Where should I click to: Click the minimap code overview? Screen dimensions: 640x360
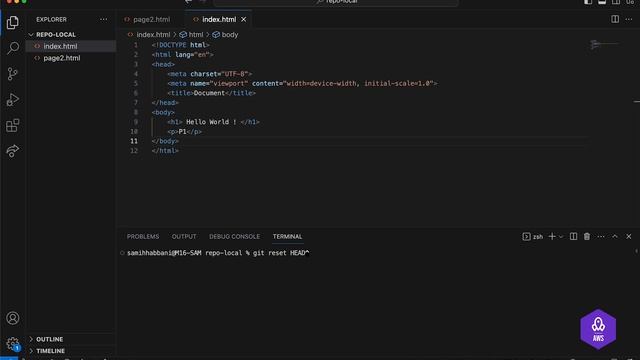pyautogui.click(x=604, y=44)
